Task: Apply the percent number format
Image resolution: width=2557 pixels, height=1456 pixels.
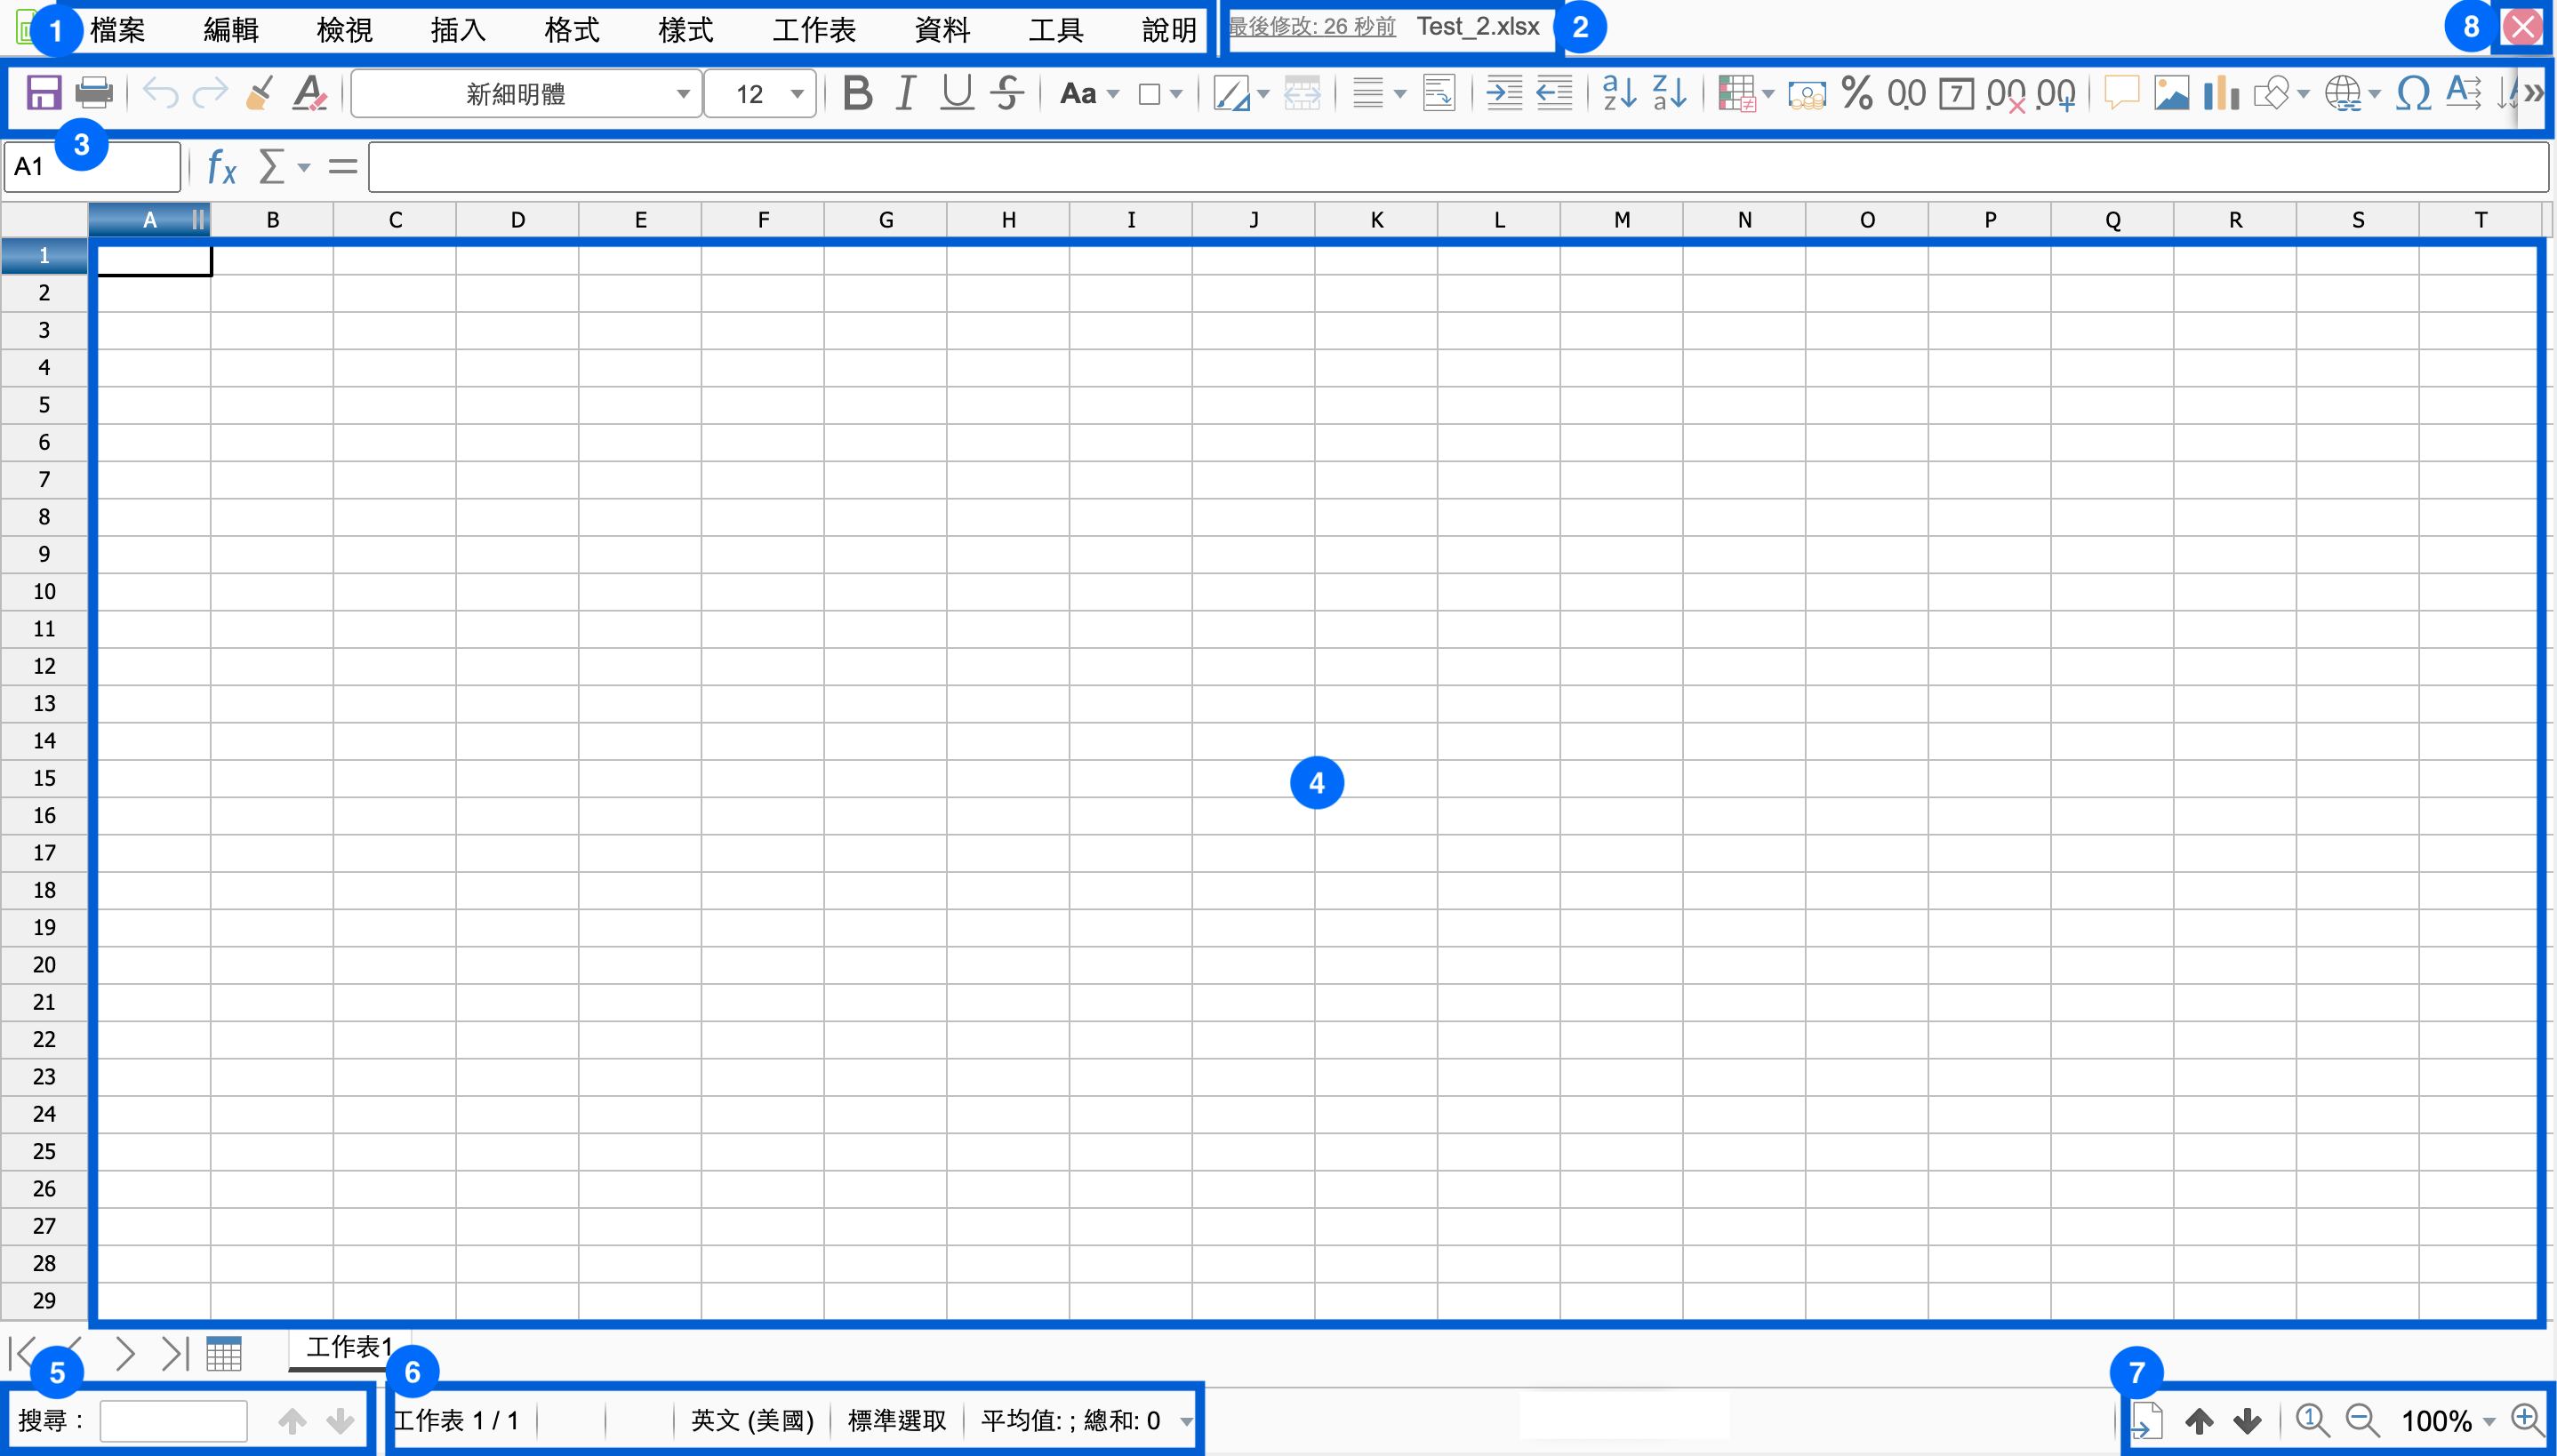Action: pos(1857,93)
